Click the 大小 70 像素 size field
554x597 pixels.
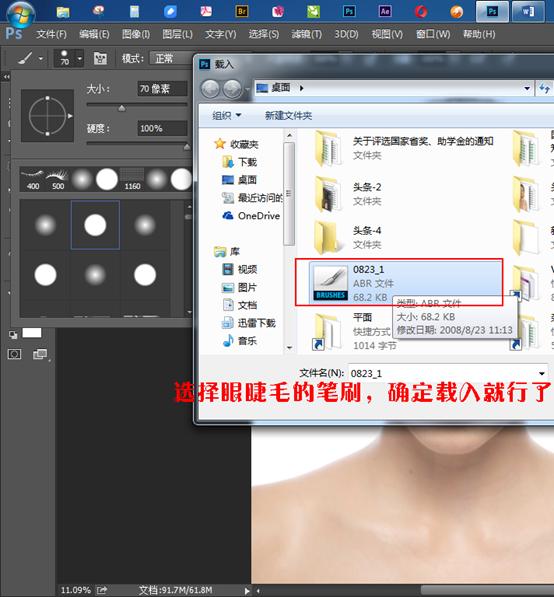pos(162,89)
